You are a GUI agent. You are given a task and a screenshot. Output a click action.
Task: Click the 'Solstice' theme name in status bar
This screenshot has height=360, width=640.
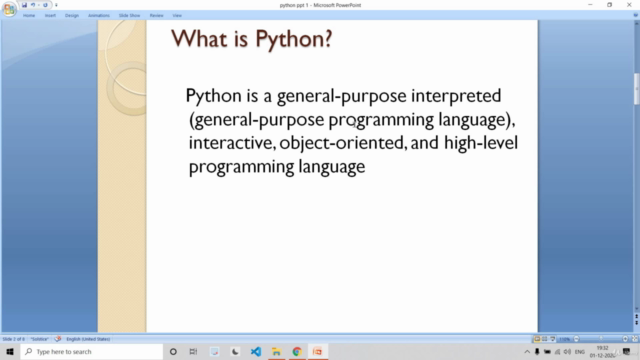click(x=40, y=339)
